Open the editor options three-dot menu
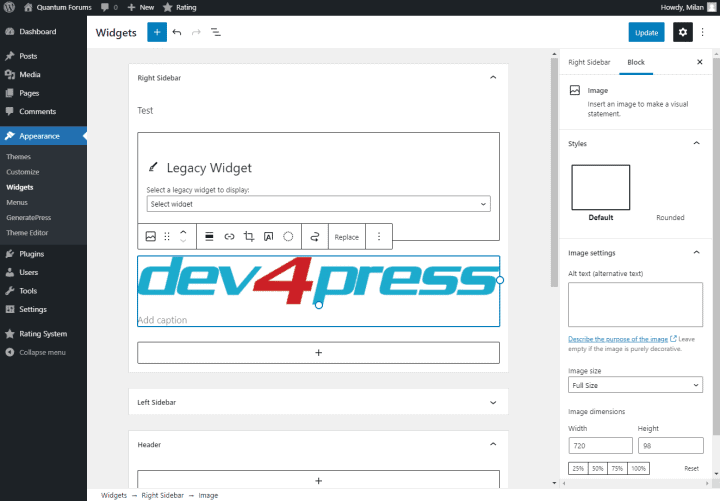This screenshot has height=501, width=720. (703, 32)
